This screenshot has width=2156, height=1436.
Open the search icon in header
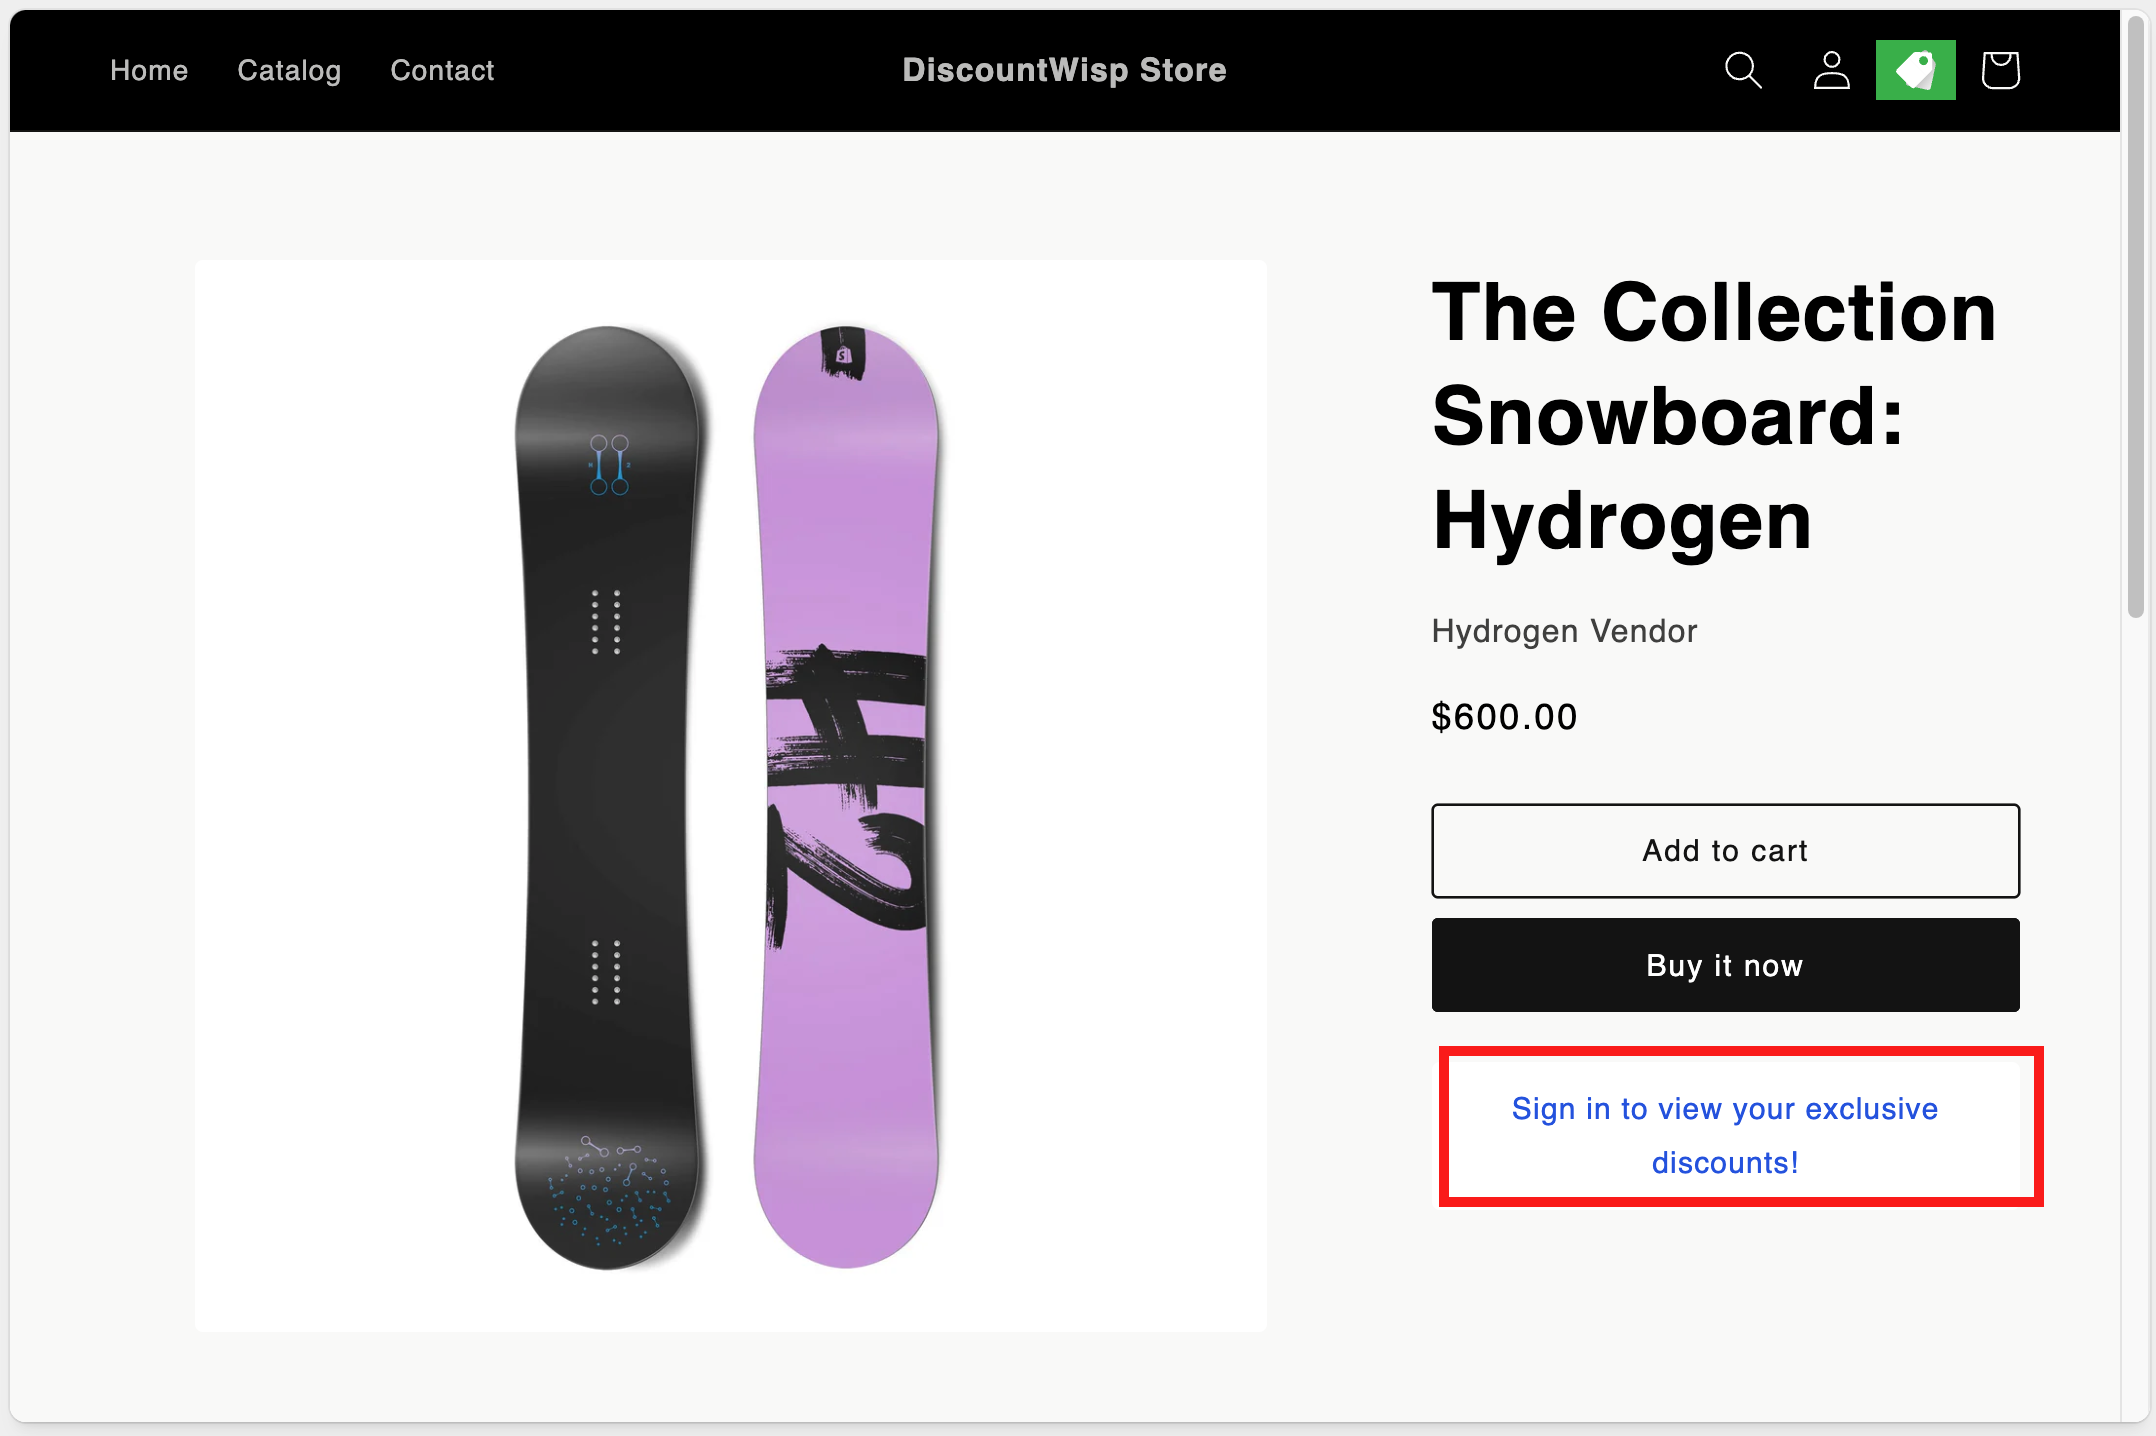(1743, 70)
